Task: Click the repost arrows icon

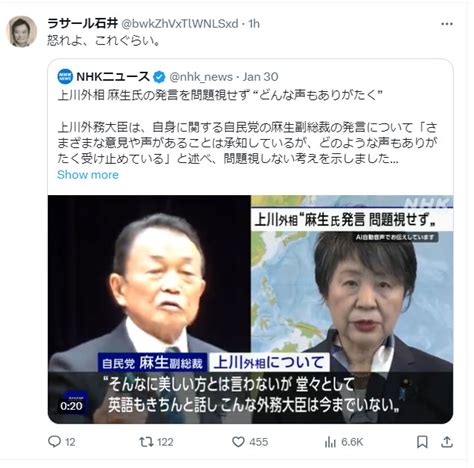Action: click(x=145, y=442)
